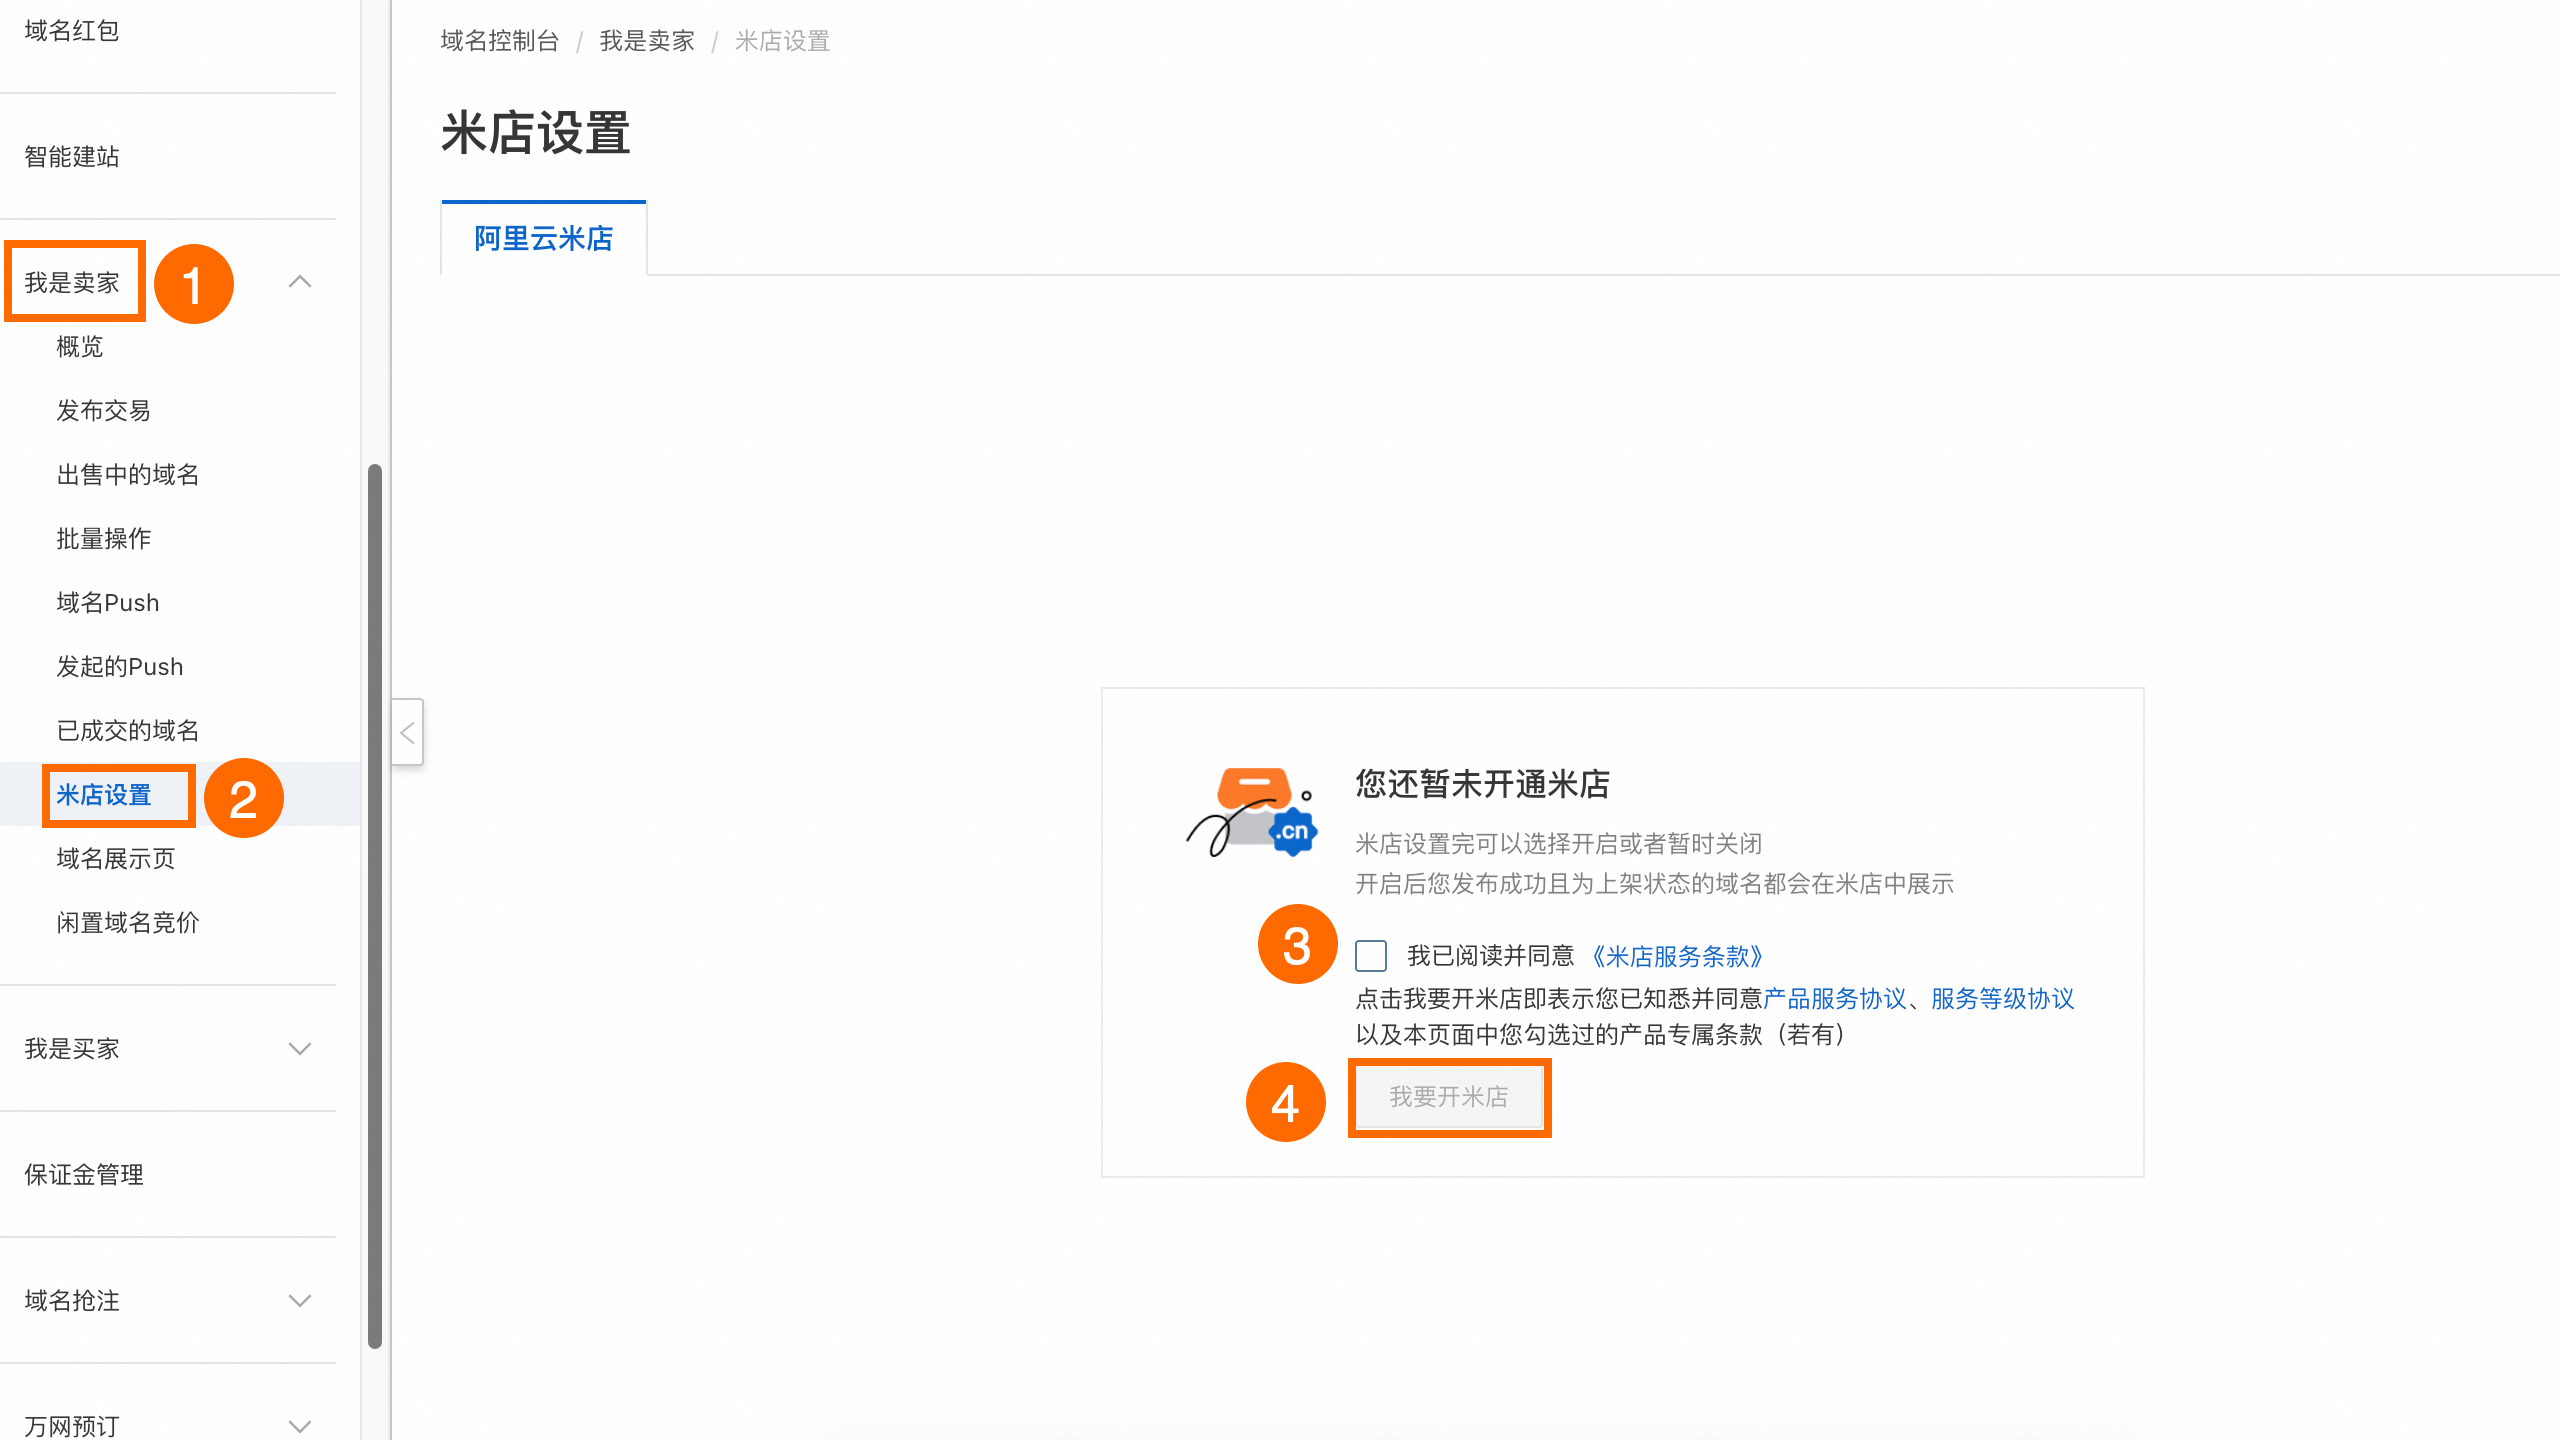Go to 发布交易 page

point(104,410)
